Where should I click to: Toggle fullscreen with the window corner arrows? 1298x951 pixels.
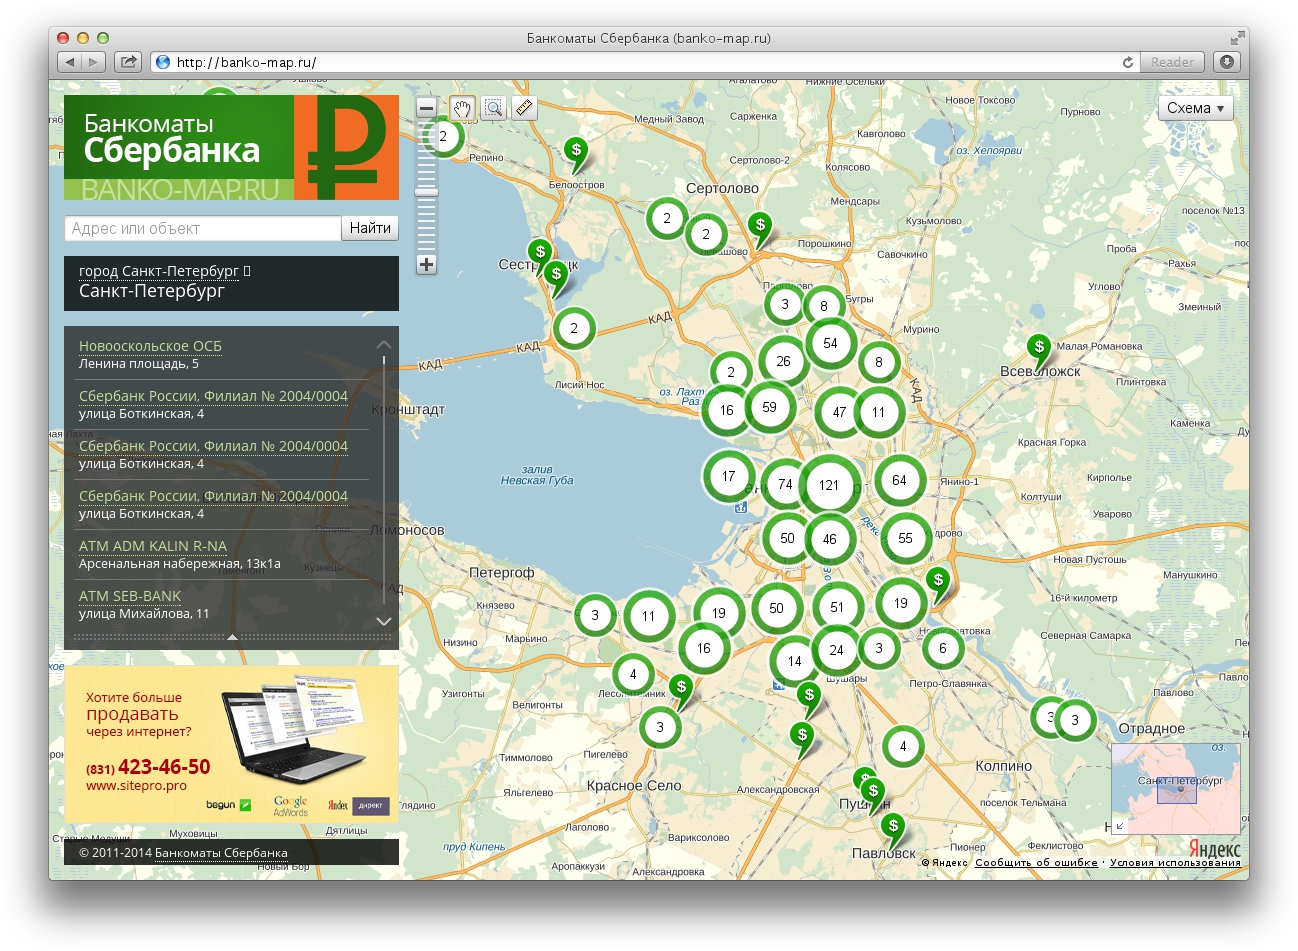(x=1237, y=38)
